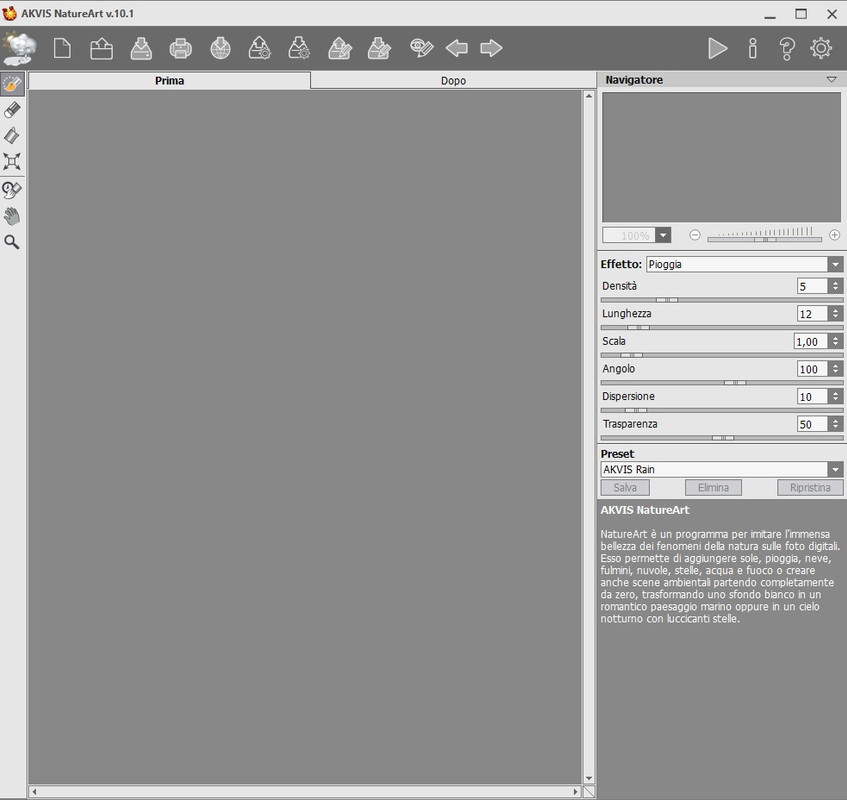Click the Scala slider
This screenshot has height=800, width=847.
722,355
